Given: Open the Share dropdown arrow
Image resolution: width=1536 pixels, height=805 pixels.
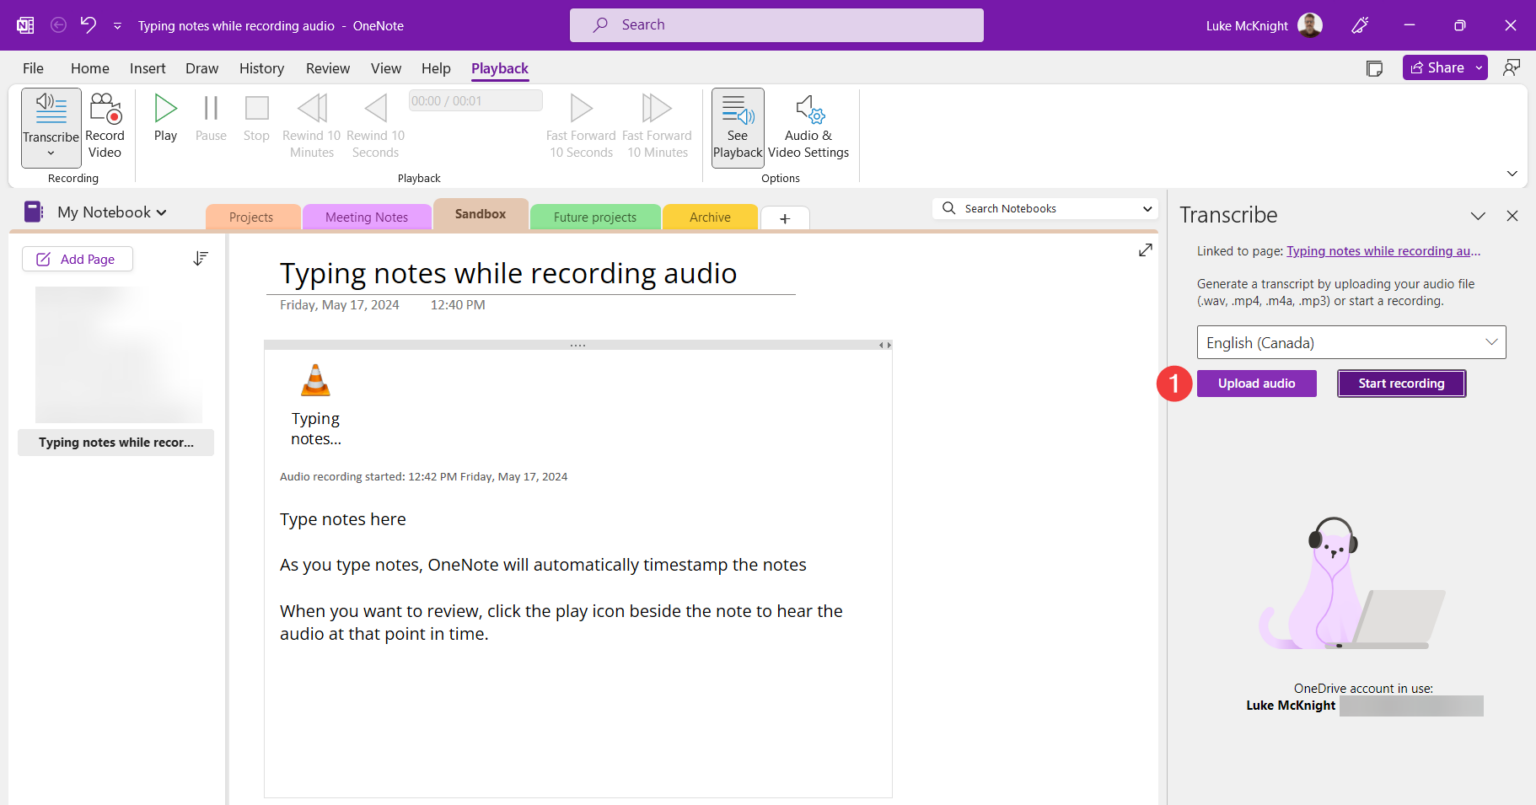Looking at the screenshot, I should coord(1479,67).
